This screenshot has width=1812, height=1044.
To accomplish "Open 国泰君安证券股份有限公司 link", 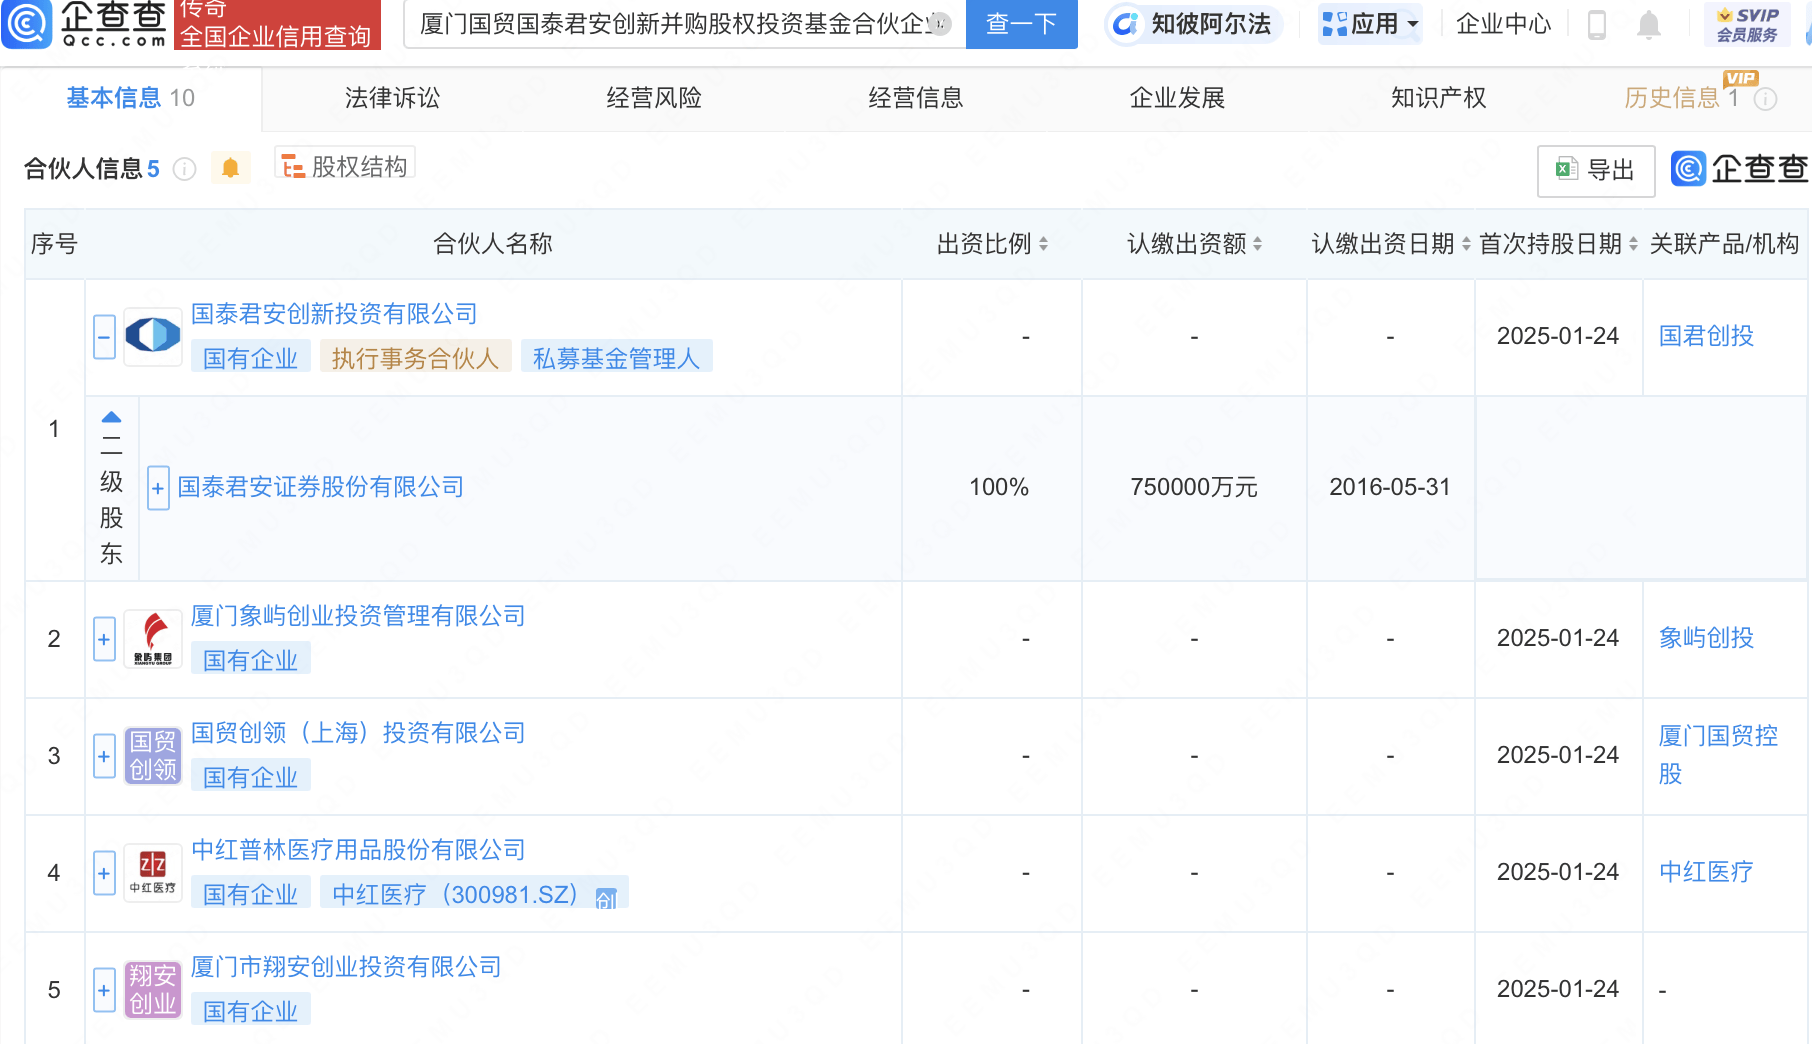I will (321, 487).
